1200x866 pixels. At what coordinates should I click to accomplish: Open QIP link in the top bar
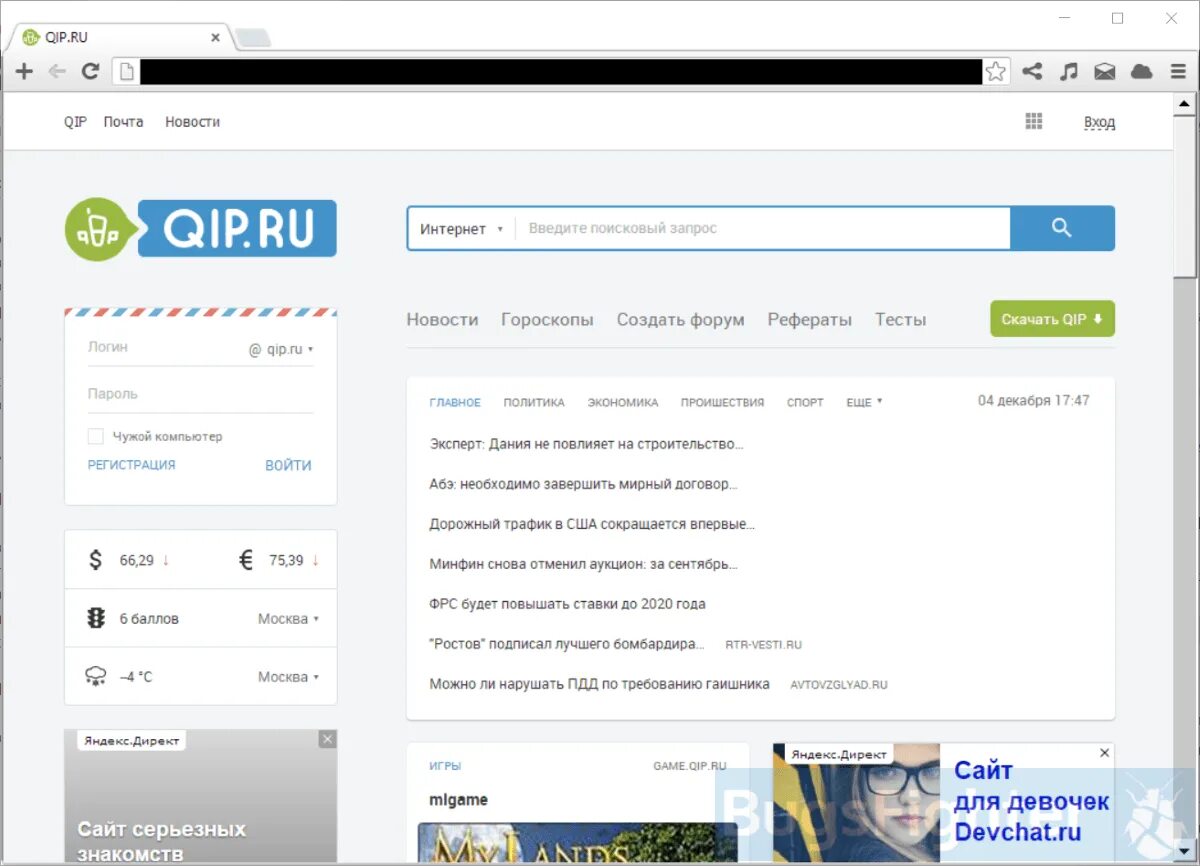[x=75, y=121]
